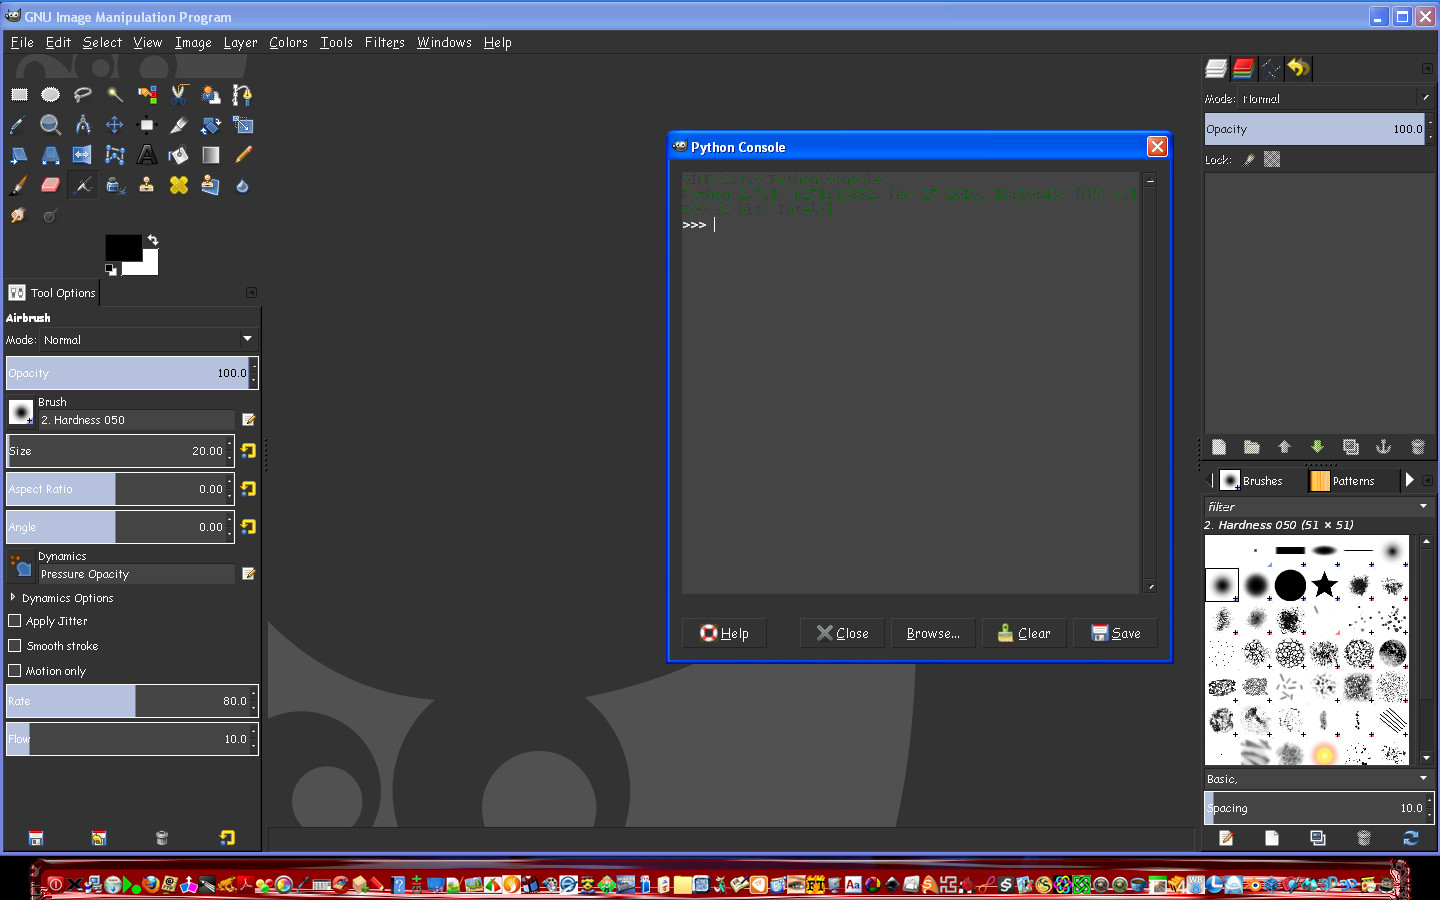
Task: Select the Blend gradient tool
Action: (211, 155)
